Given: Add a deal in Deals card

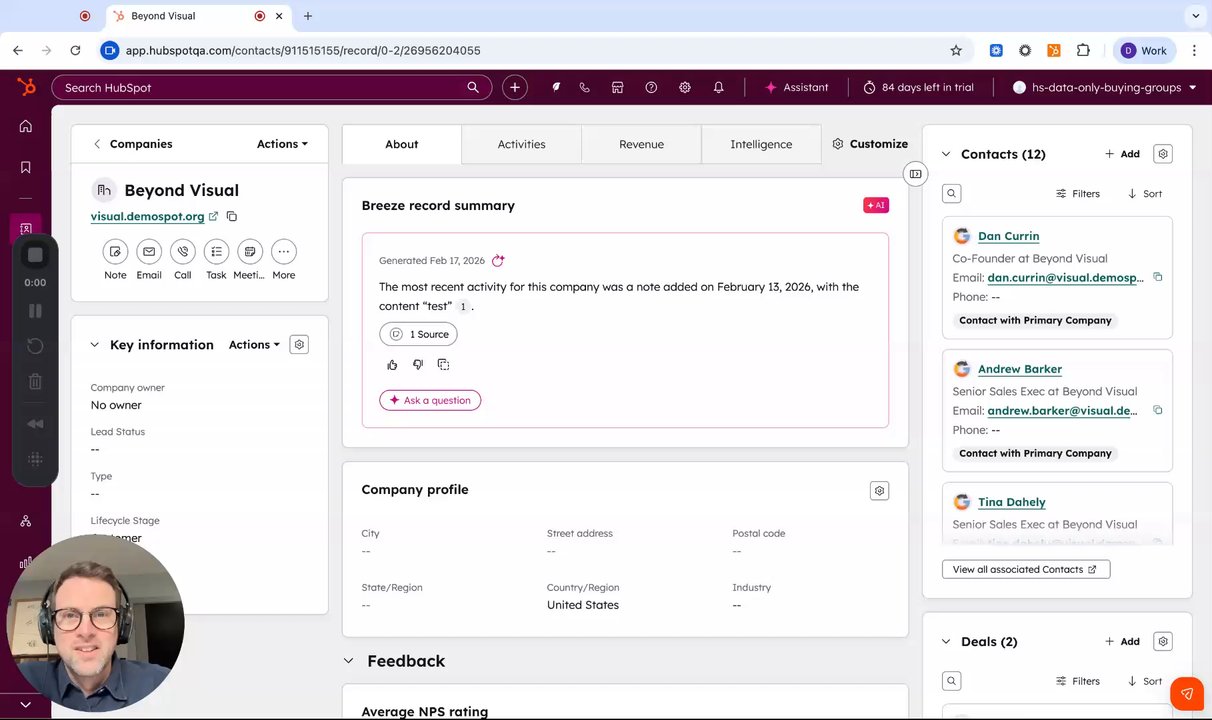Looking at the screenshot, I should (x=1122, y=641).
